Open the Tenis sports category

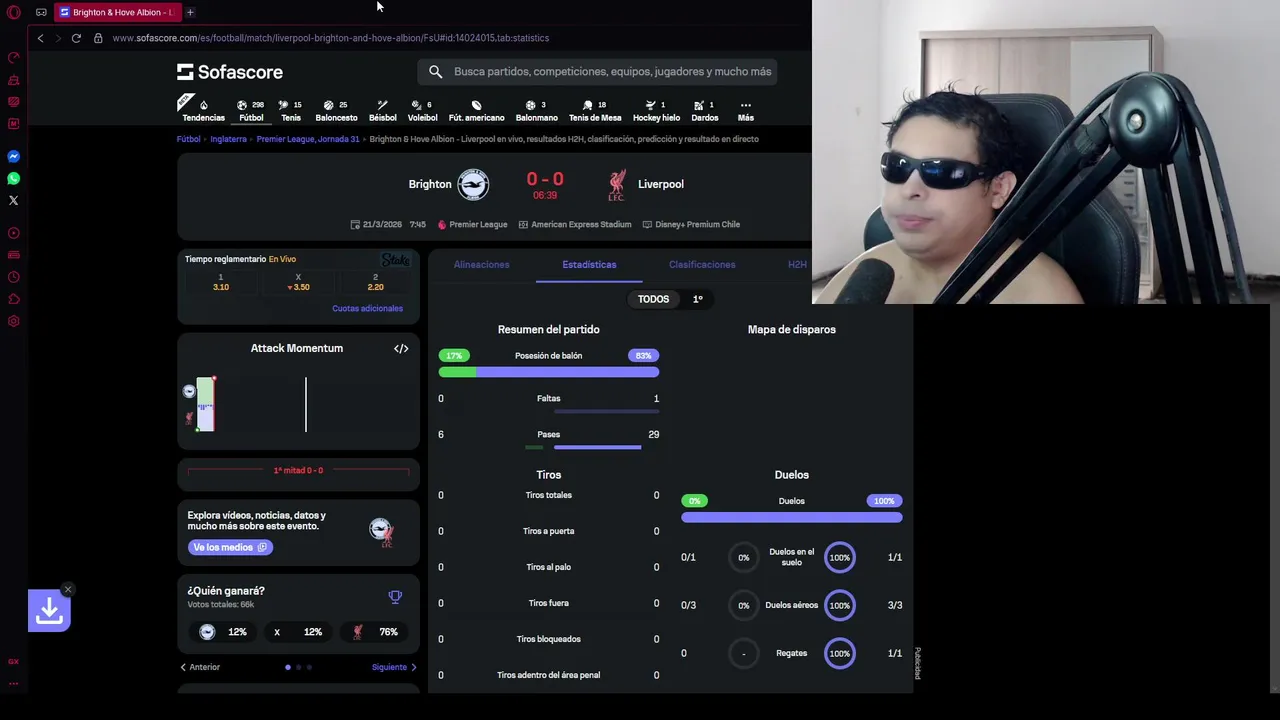click(291, 110)
